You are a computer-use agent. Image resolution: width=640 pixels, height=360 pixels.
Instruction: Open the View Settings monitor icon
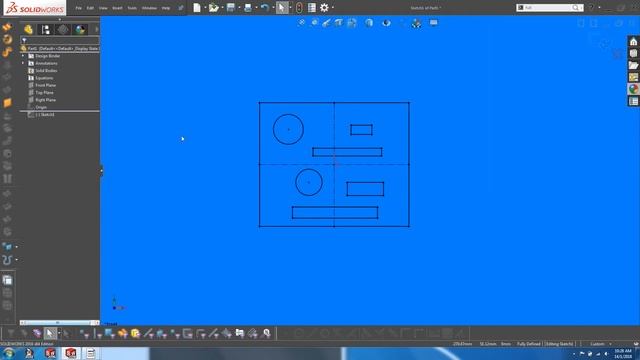click(x=433, y=22)
